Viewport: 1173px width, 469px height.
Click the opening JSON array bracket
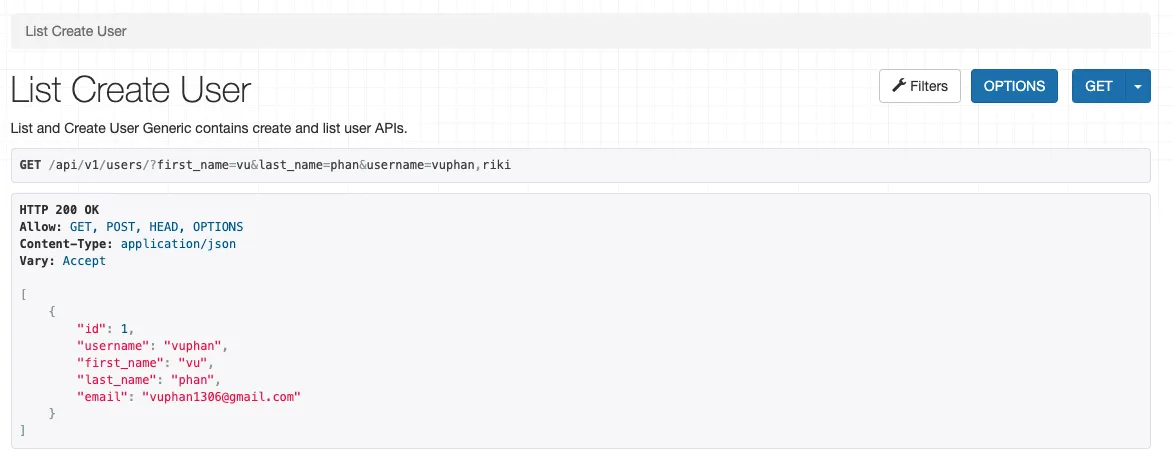23,293
